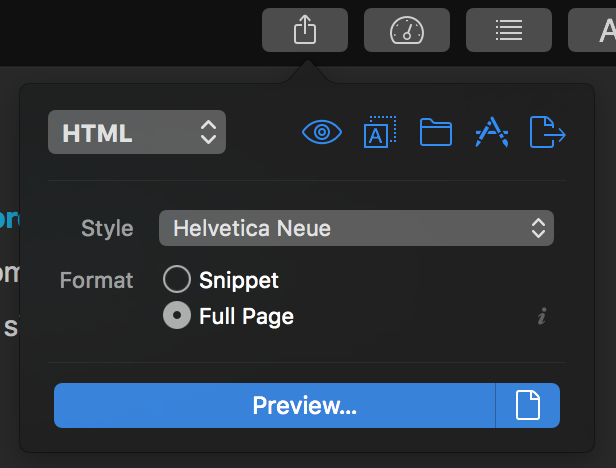Click the Share/Export toolbar icon
This screenshot has height=468, width=616.
[x=305, y=30]
